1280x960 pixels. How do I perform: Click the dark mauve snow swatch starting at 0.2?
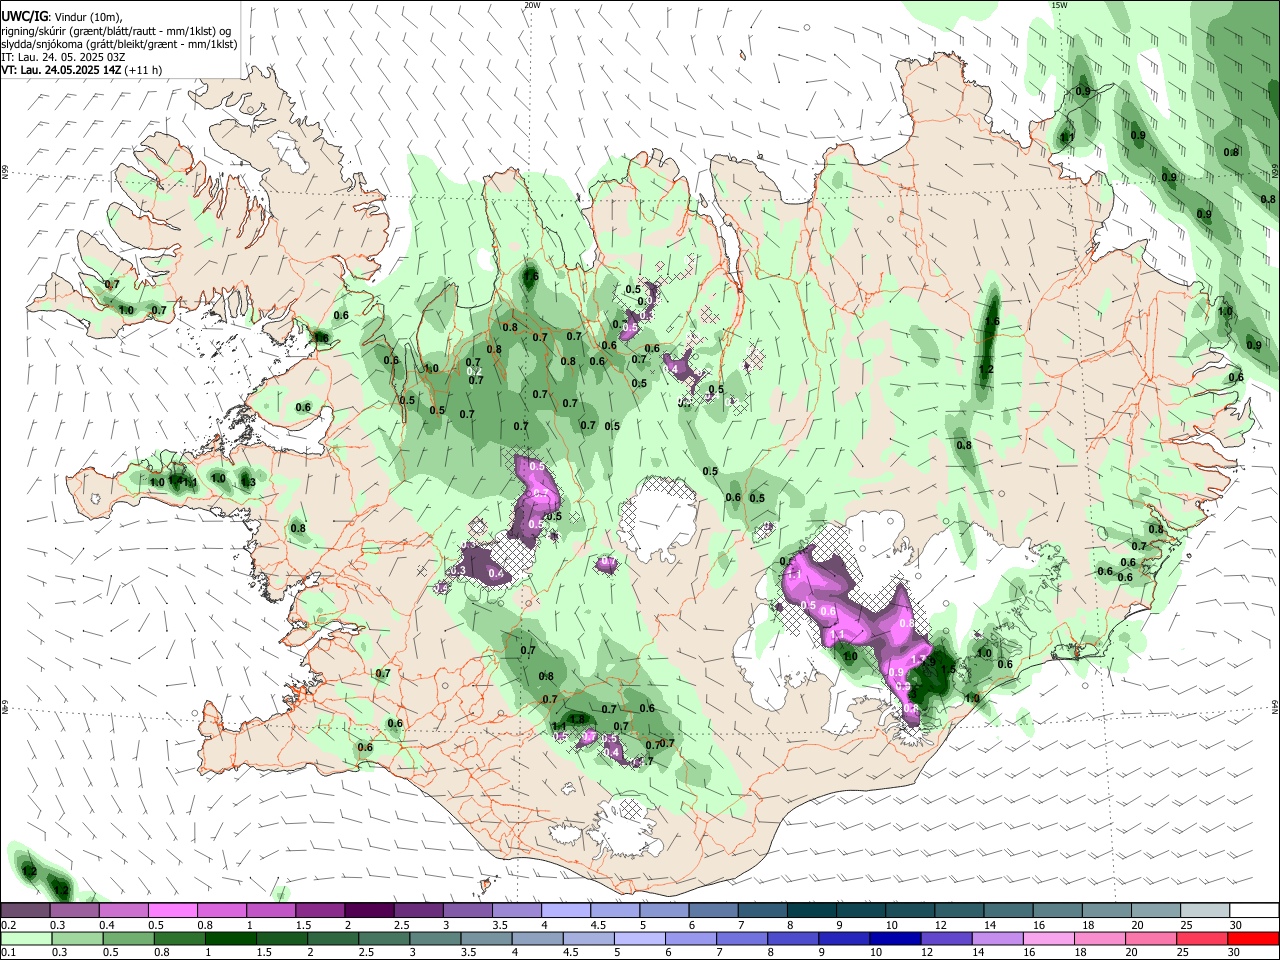25,911
